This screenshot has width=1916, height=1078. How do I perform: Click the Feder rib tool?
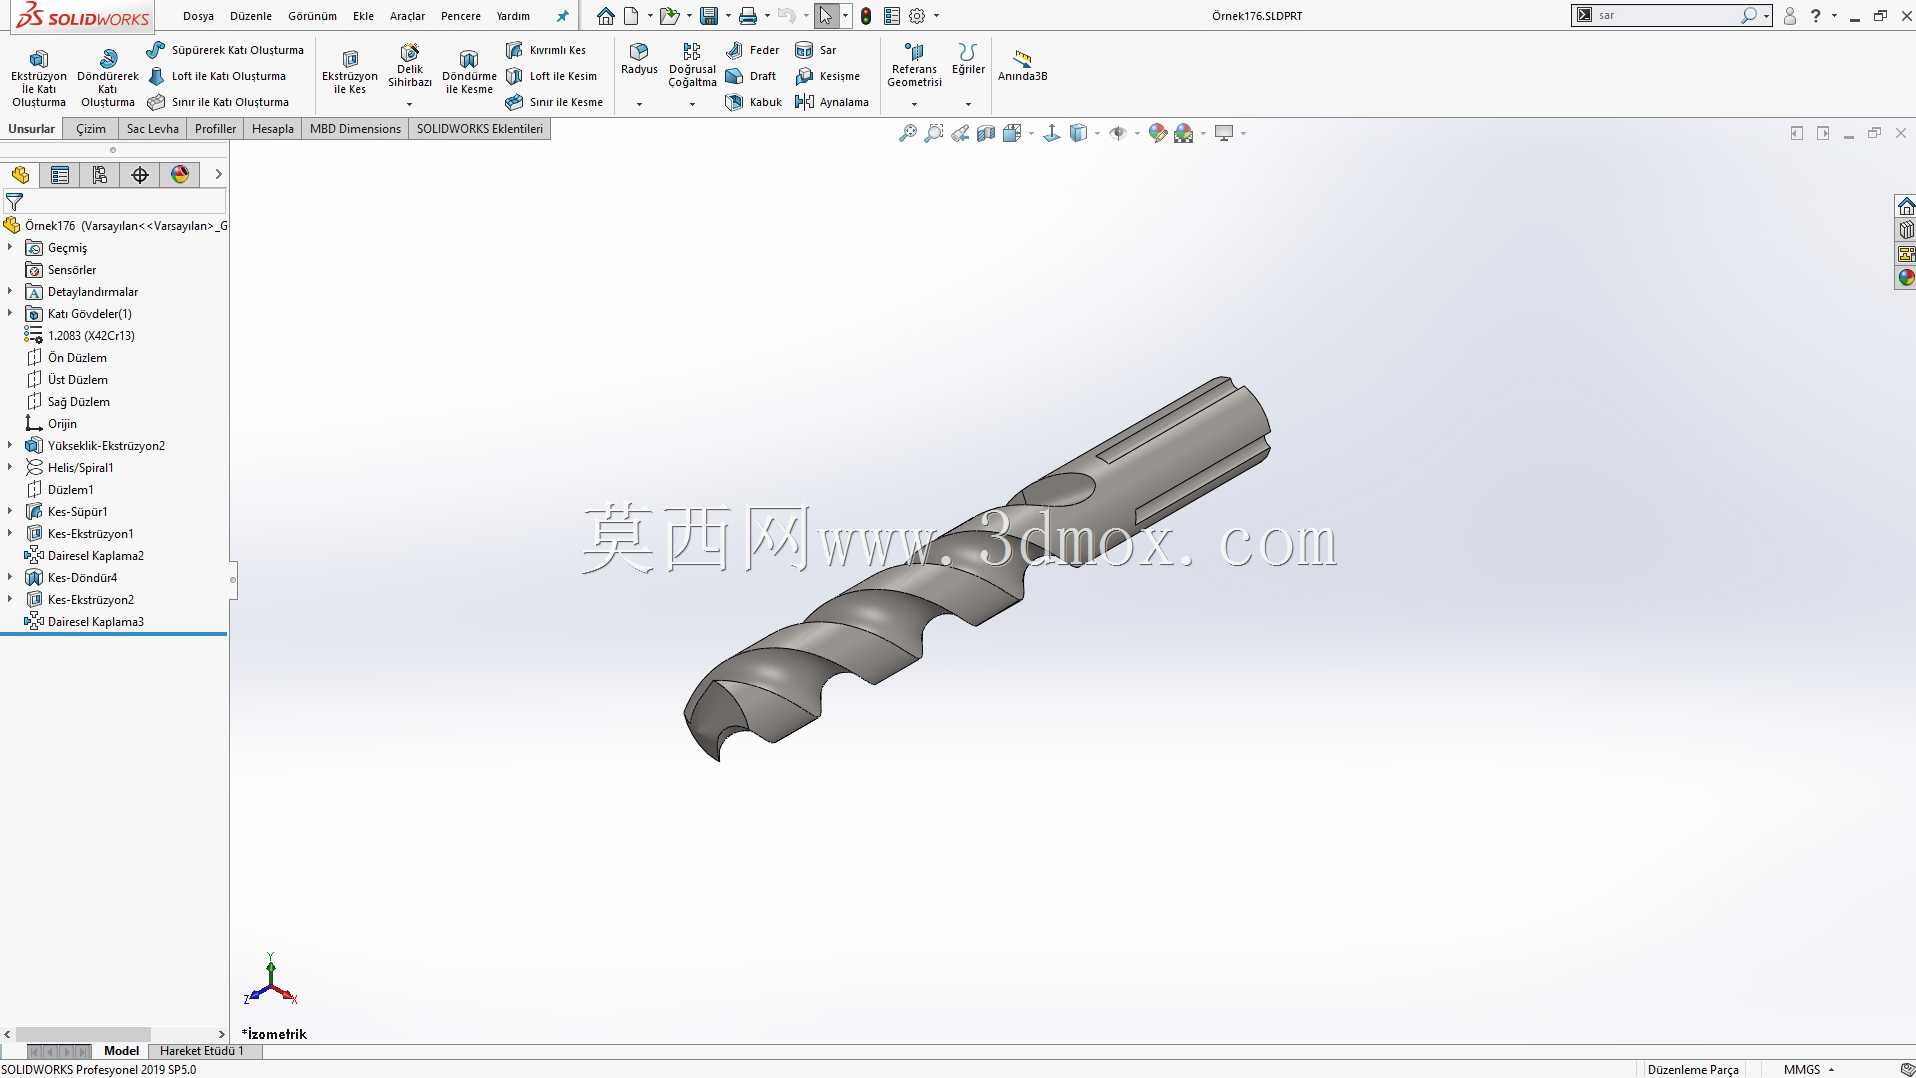(753, 50)
